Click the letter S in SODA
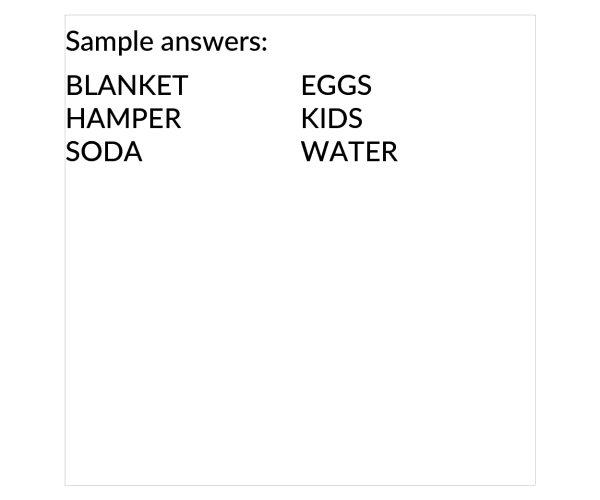Viewport: 600px width, 500px height. (73, 151)
